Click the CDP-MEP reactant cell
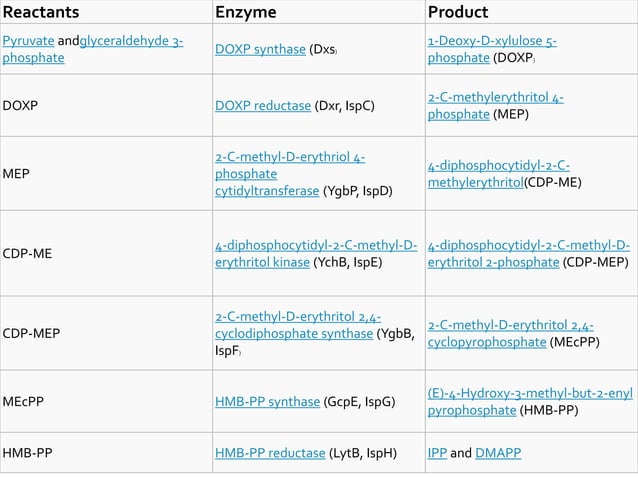The width and height of the screenshot is (638, 478). pyautogui.click(x=106, y=333)
